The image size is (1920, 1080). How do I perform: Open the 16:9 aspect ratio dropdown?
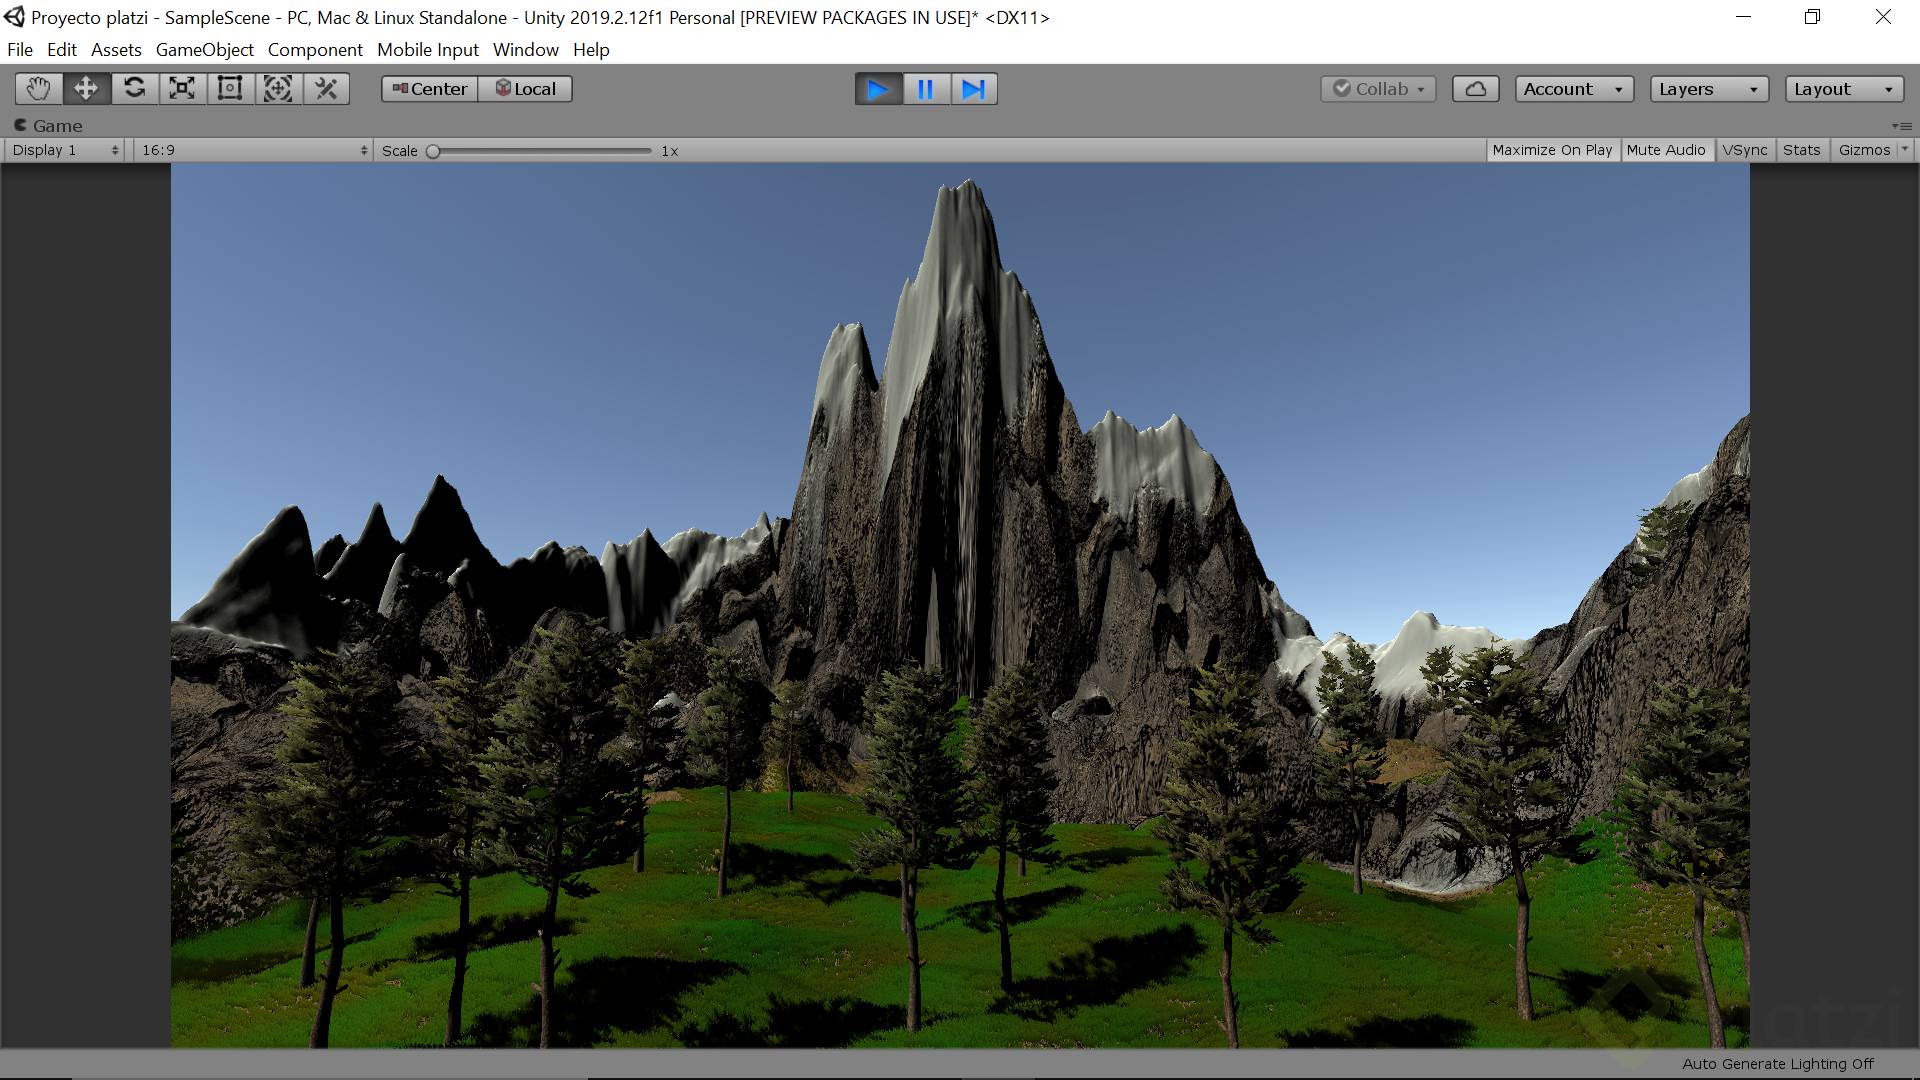pyautogui.click(x=254, y=150)
